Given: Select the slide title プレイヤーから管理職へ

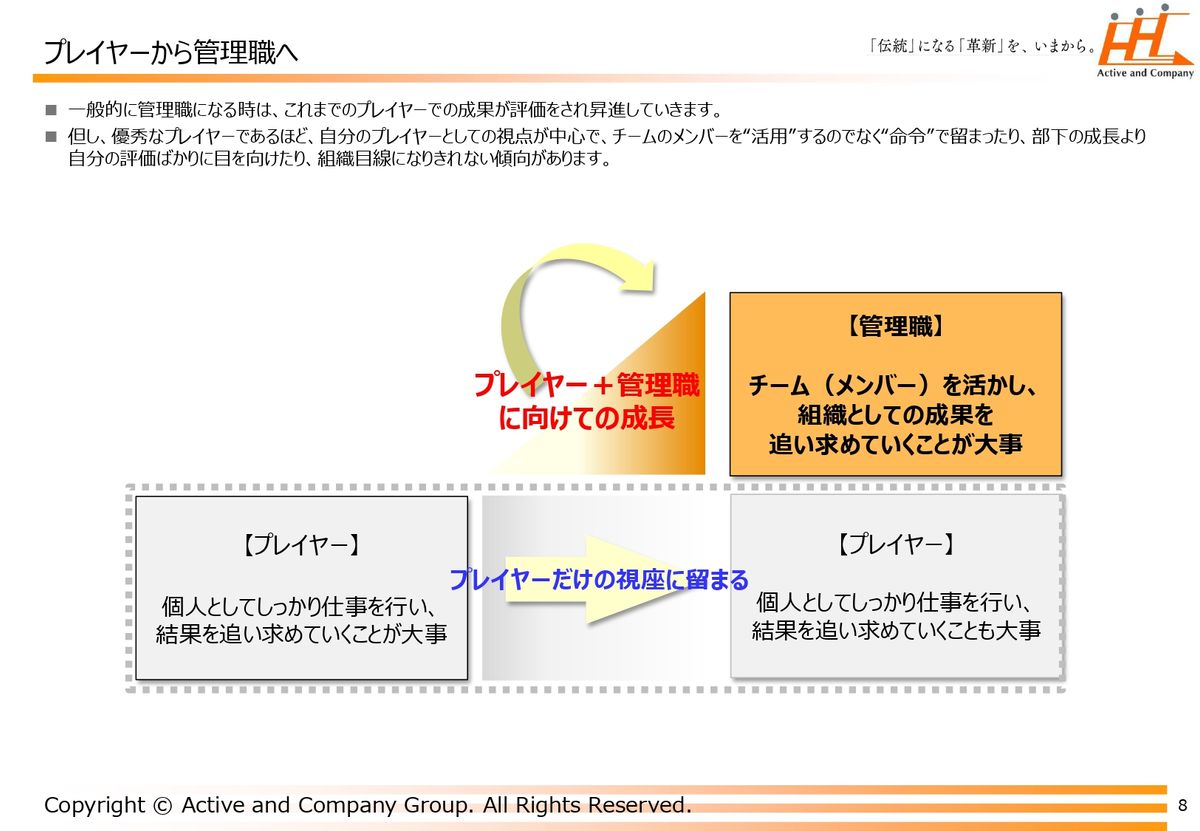Looking at the screenshot, I should coord(170,50).
